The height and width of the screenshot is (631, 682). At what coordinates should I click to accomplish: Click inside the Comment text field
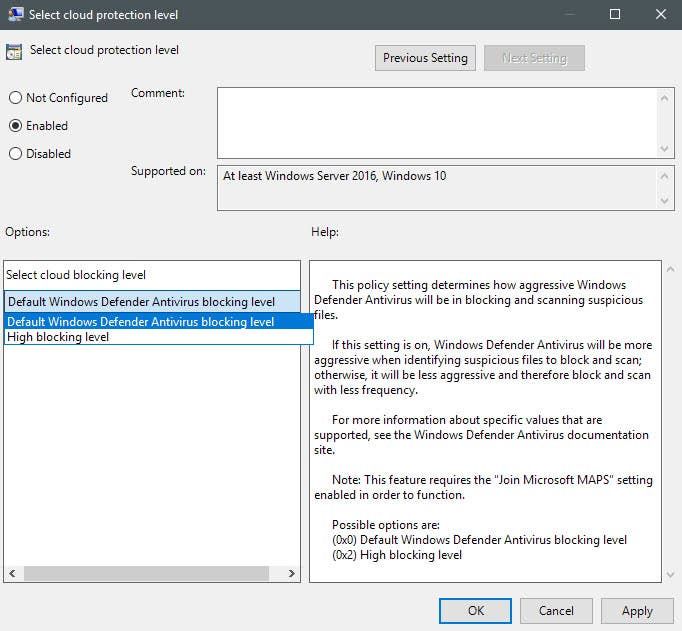click(437, 123)
